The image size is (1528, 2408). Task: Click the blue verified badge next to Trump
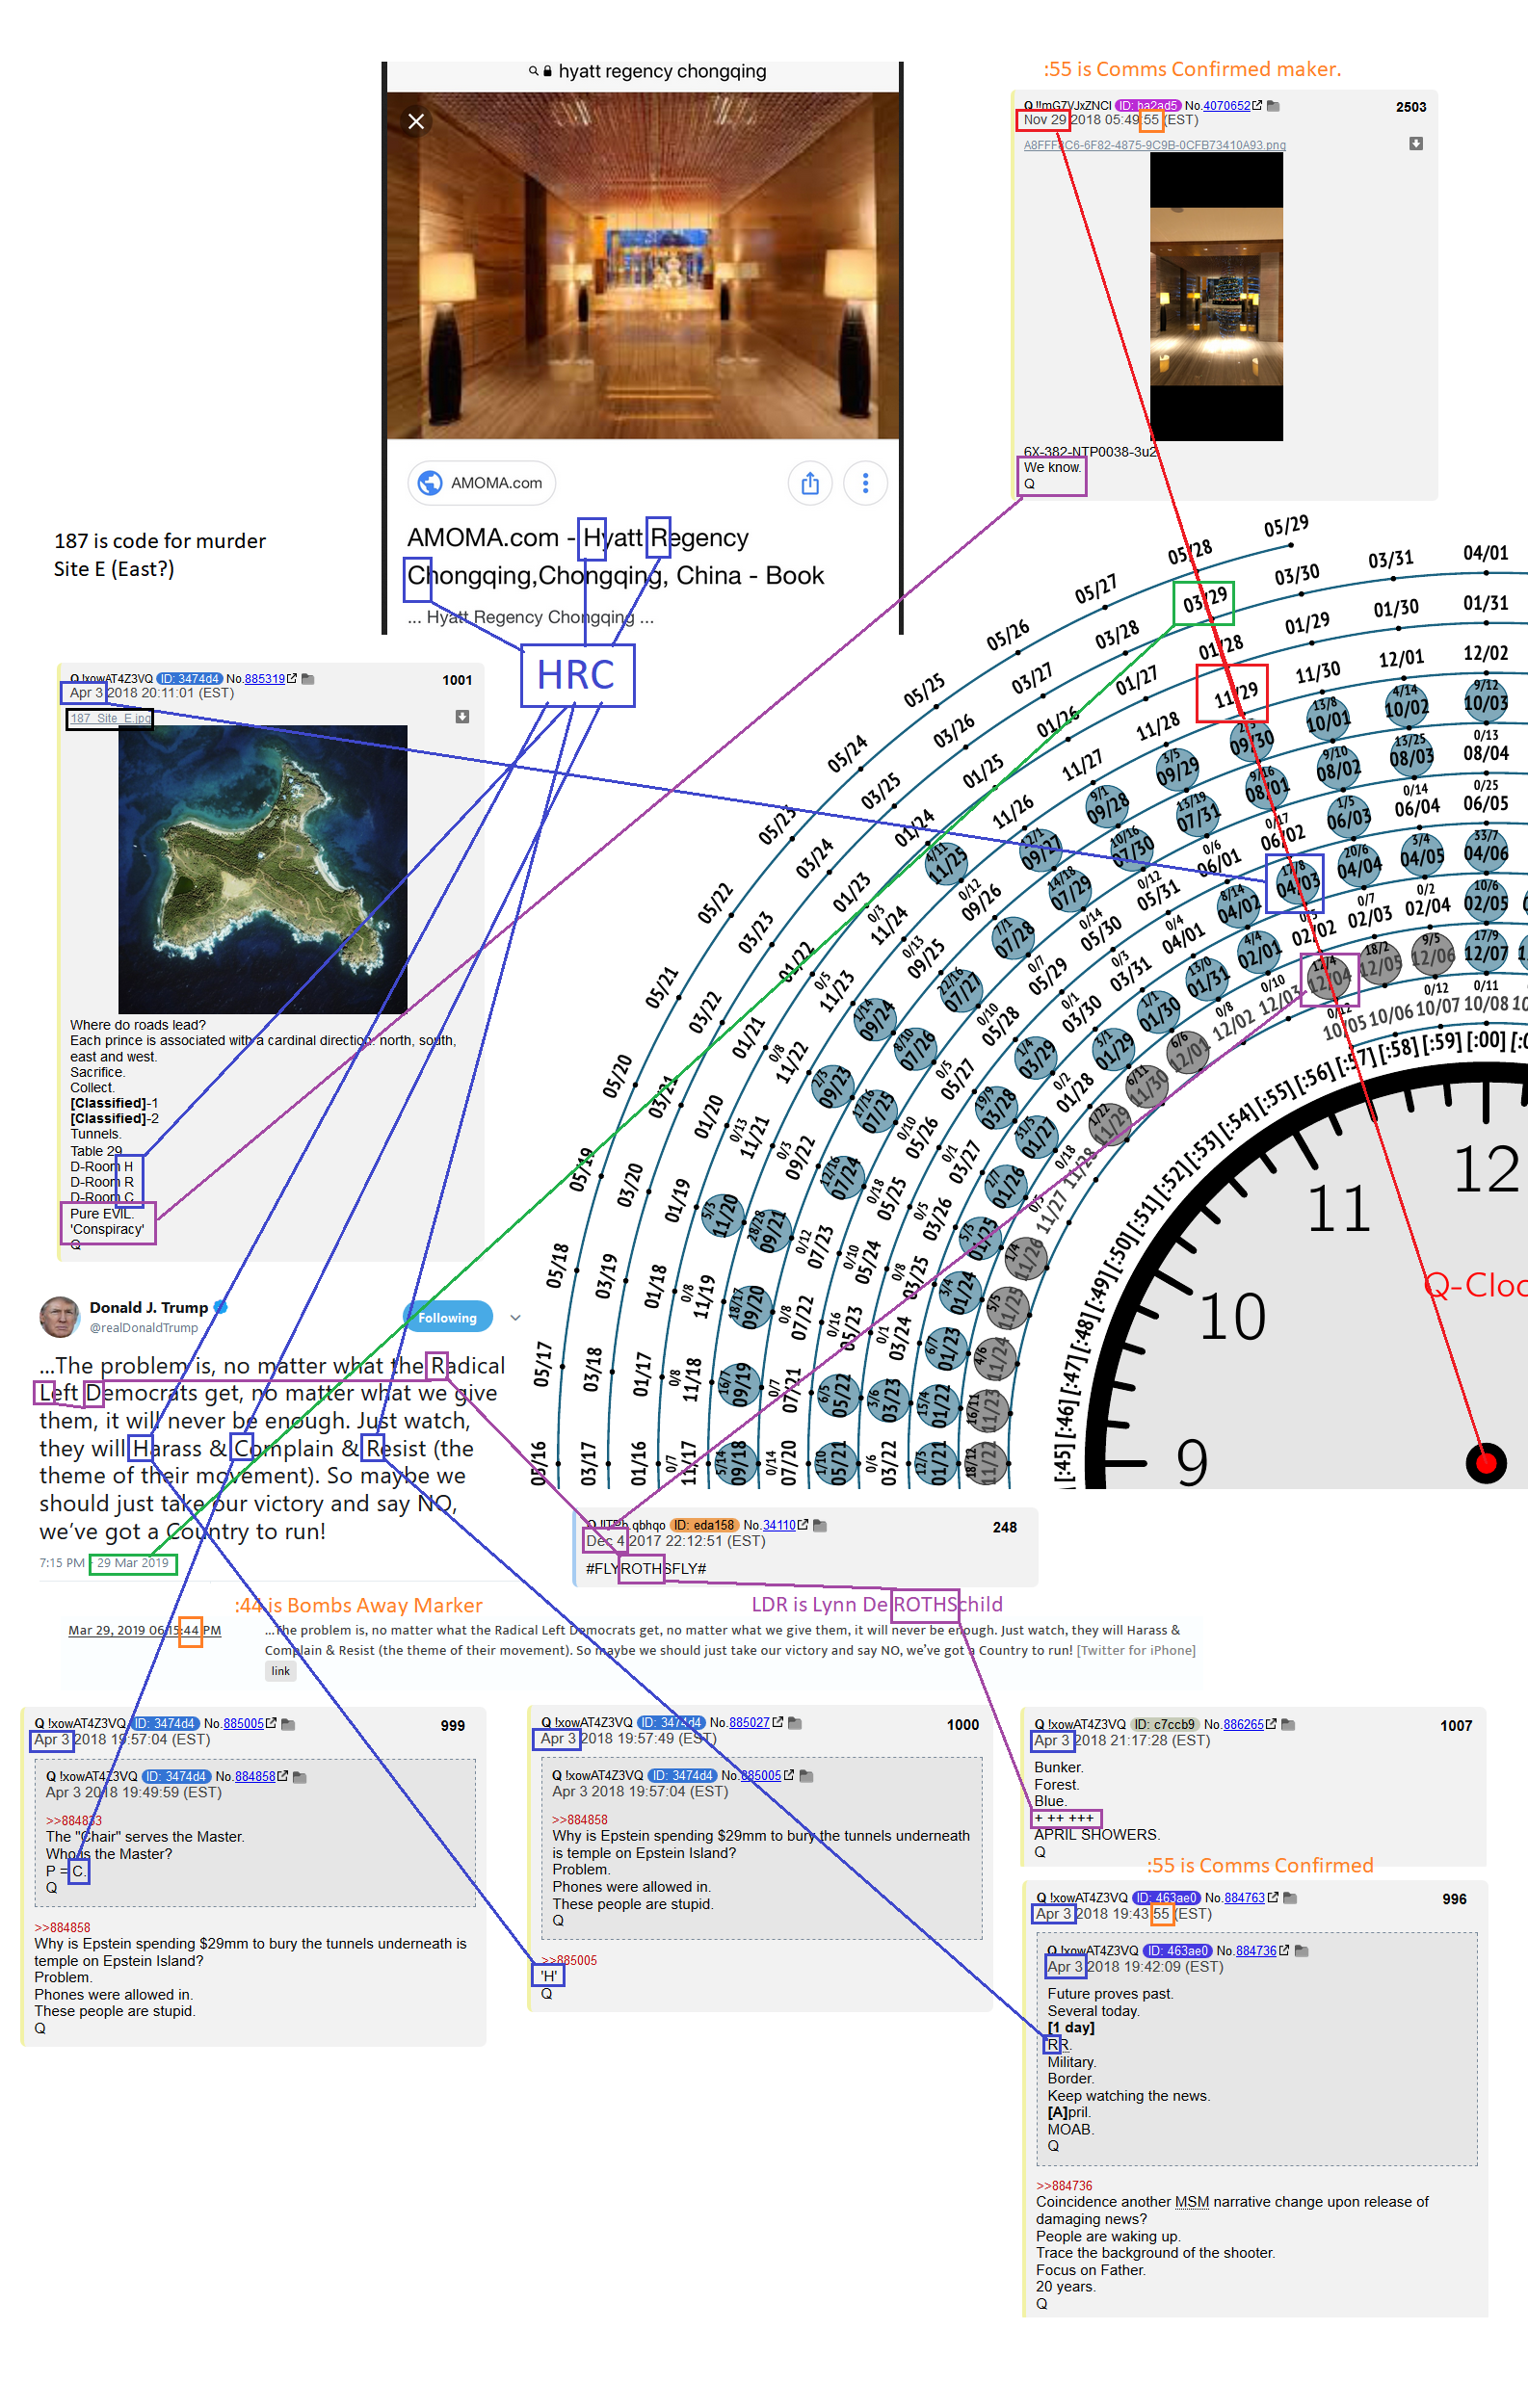221,1307
